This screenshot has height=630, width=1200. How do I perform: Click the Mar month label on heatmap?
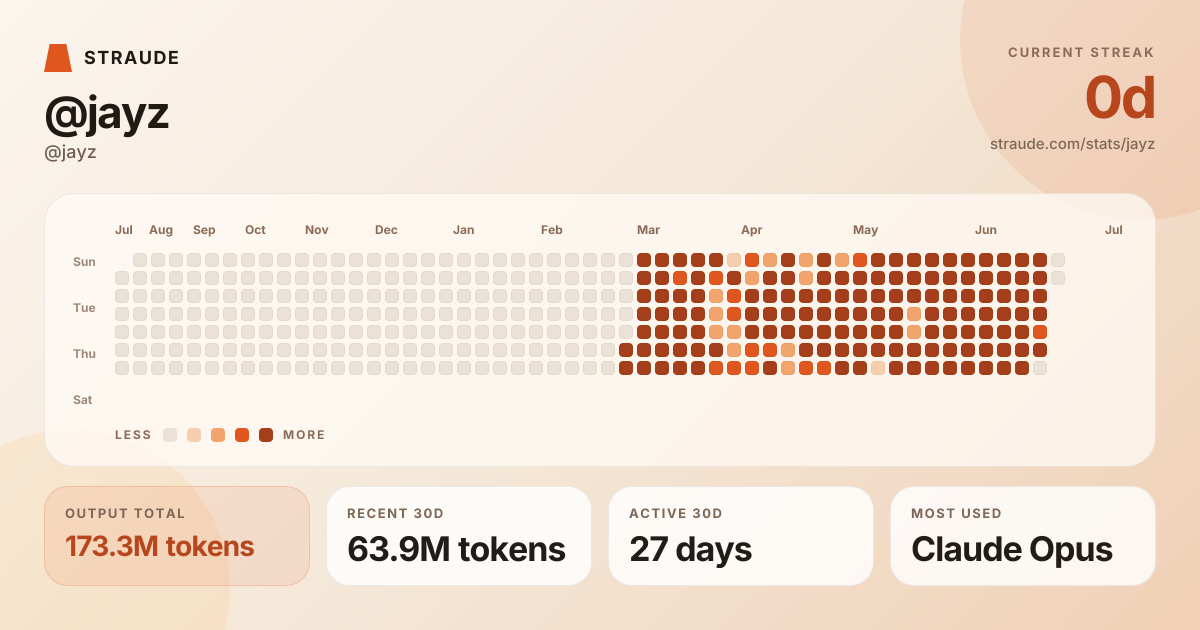pyautogui.click(x=648, y=230)
